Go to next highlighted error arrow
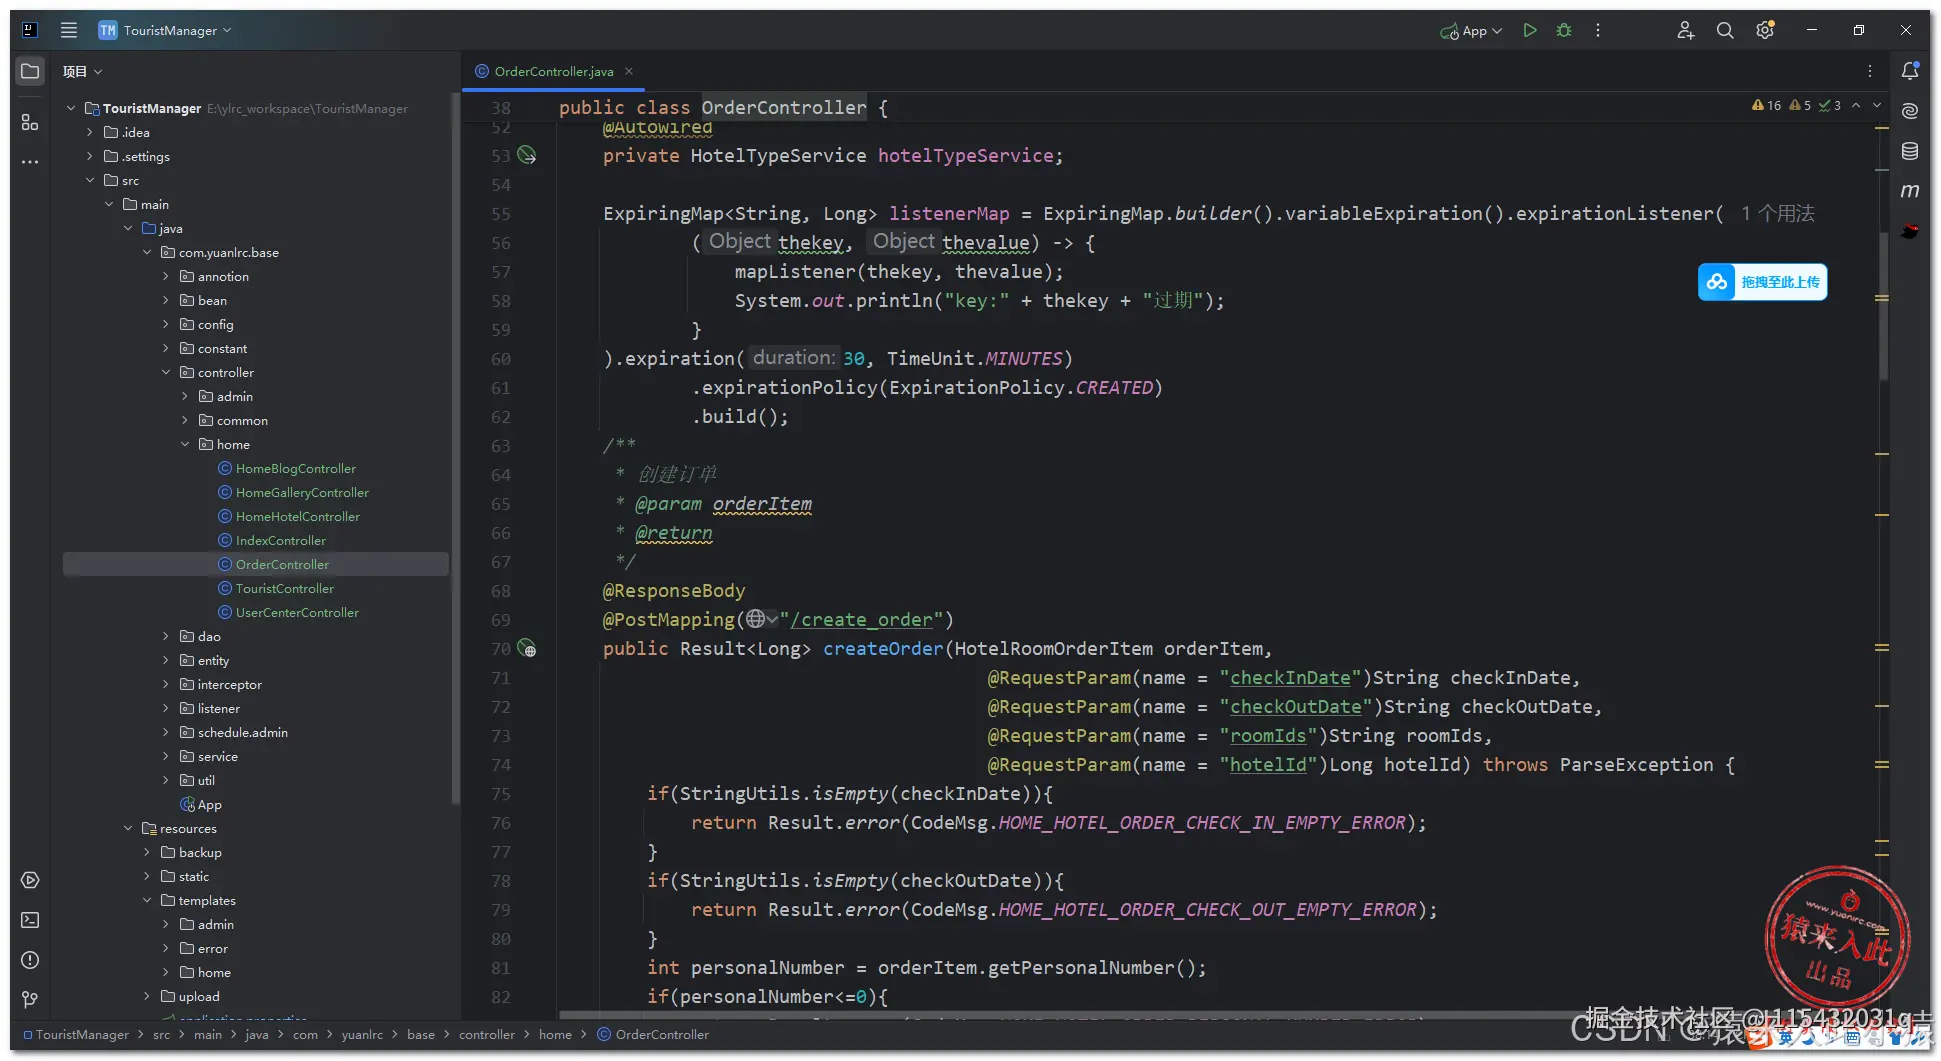 (x=1877, y=105)
